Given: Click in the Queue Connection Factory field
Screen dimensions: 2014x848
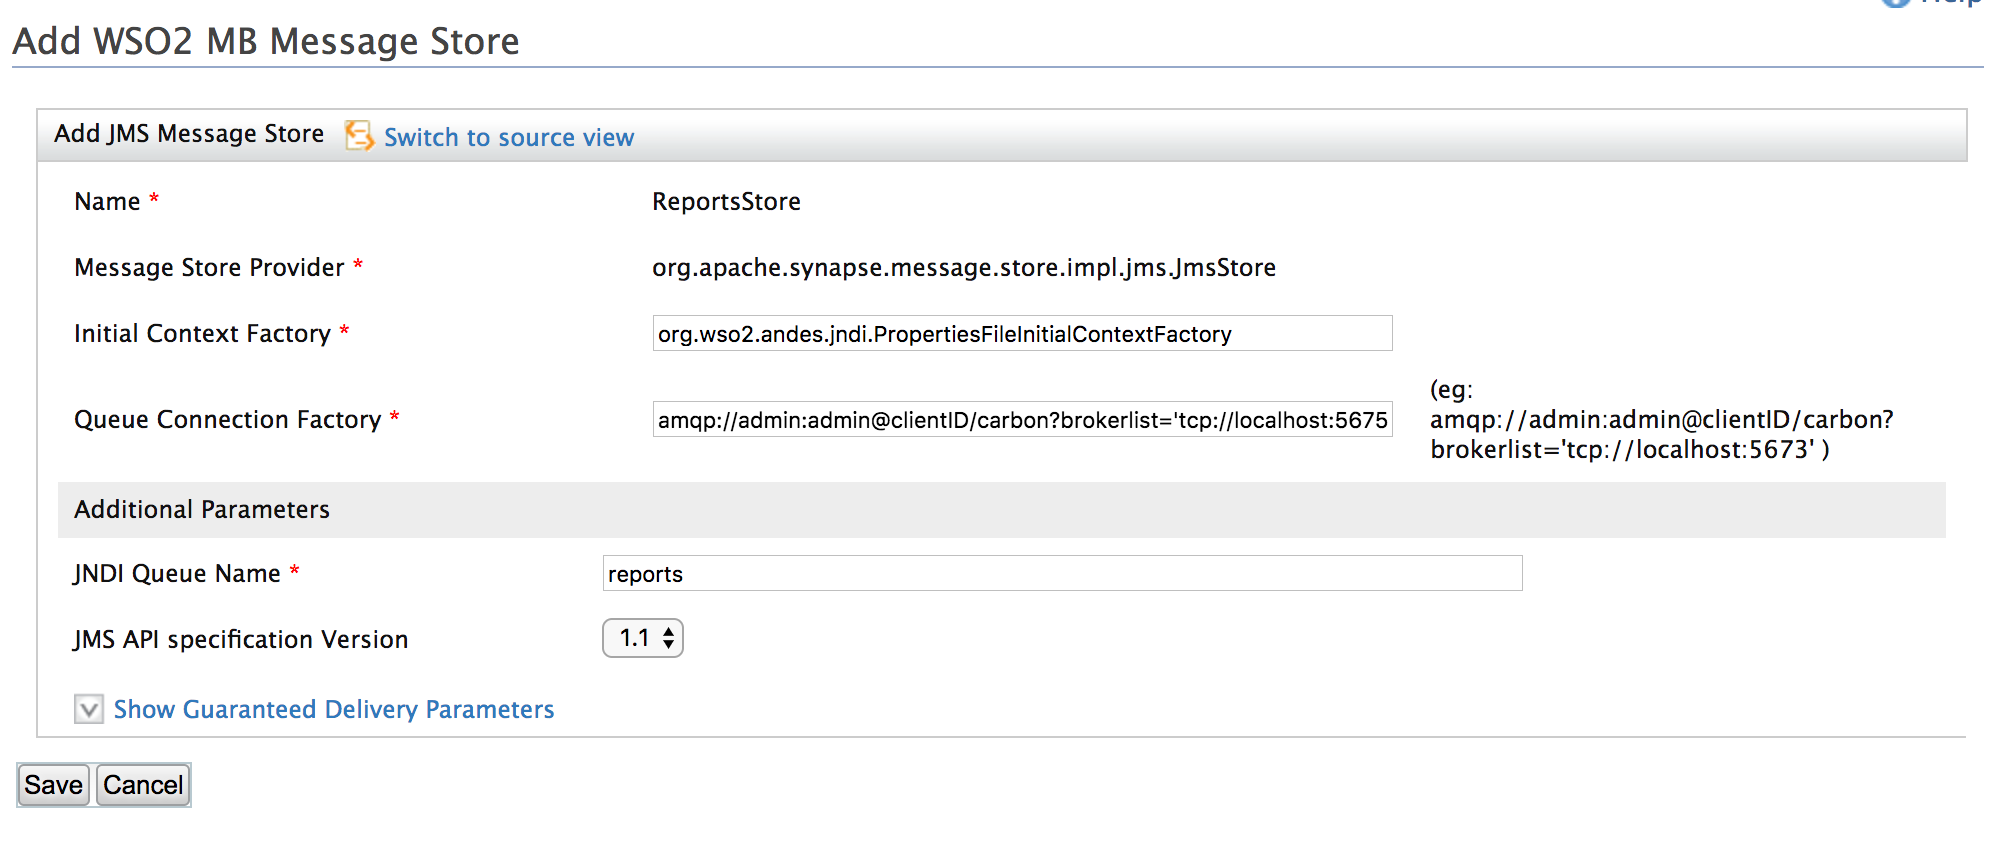Looking at the screenshot, I should pos(1021,420).
